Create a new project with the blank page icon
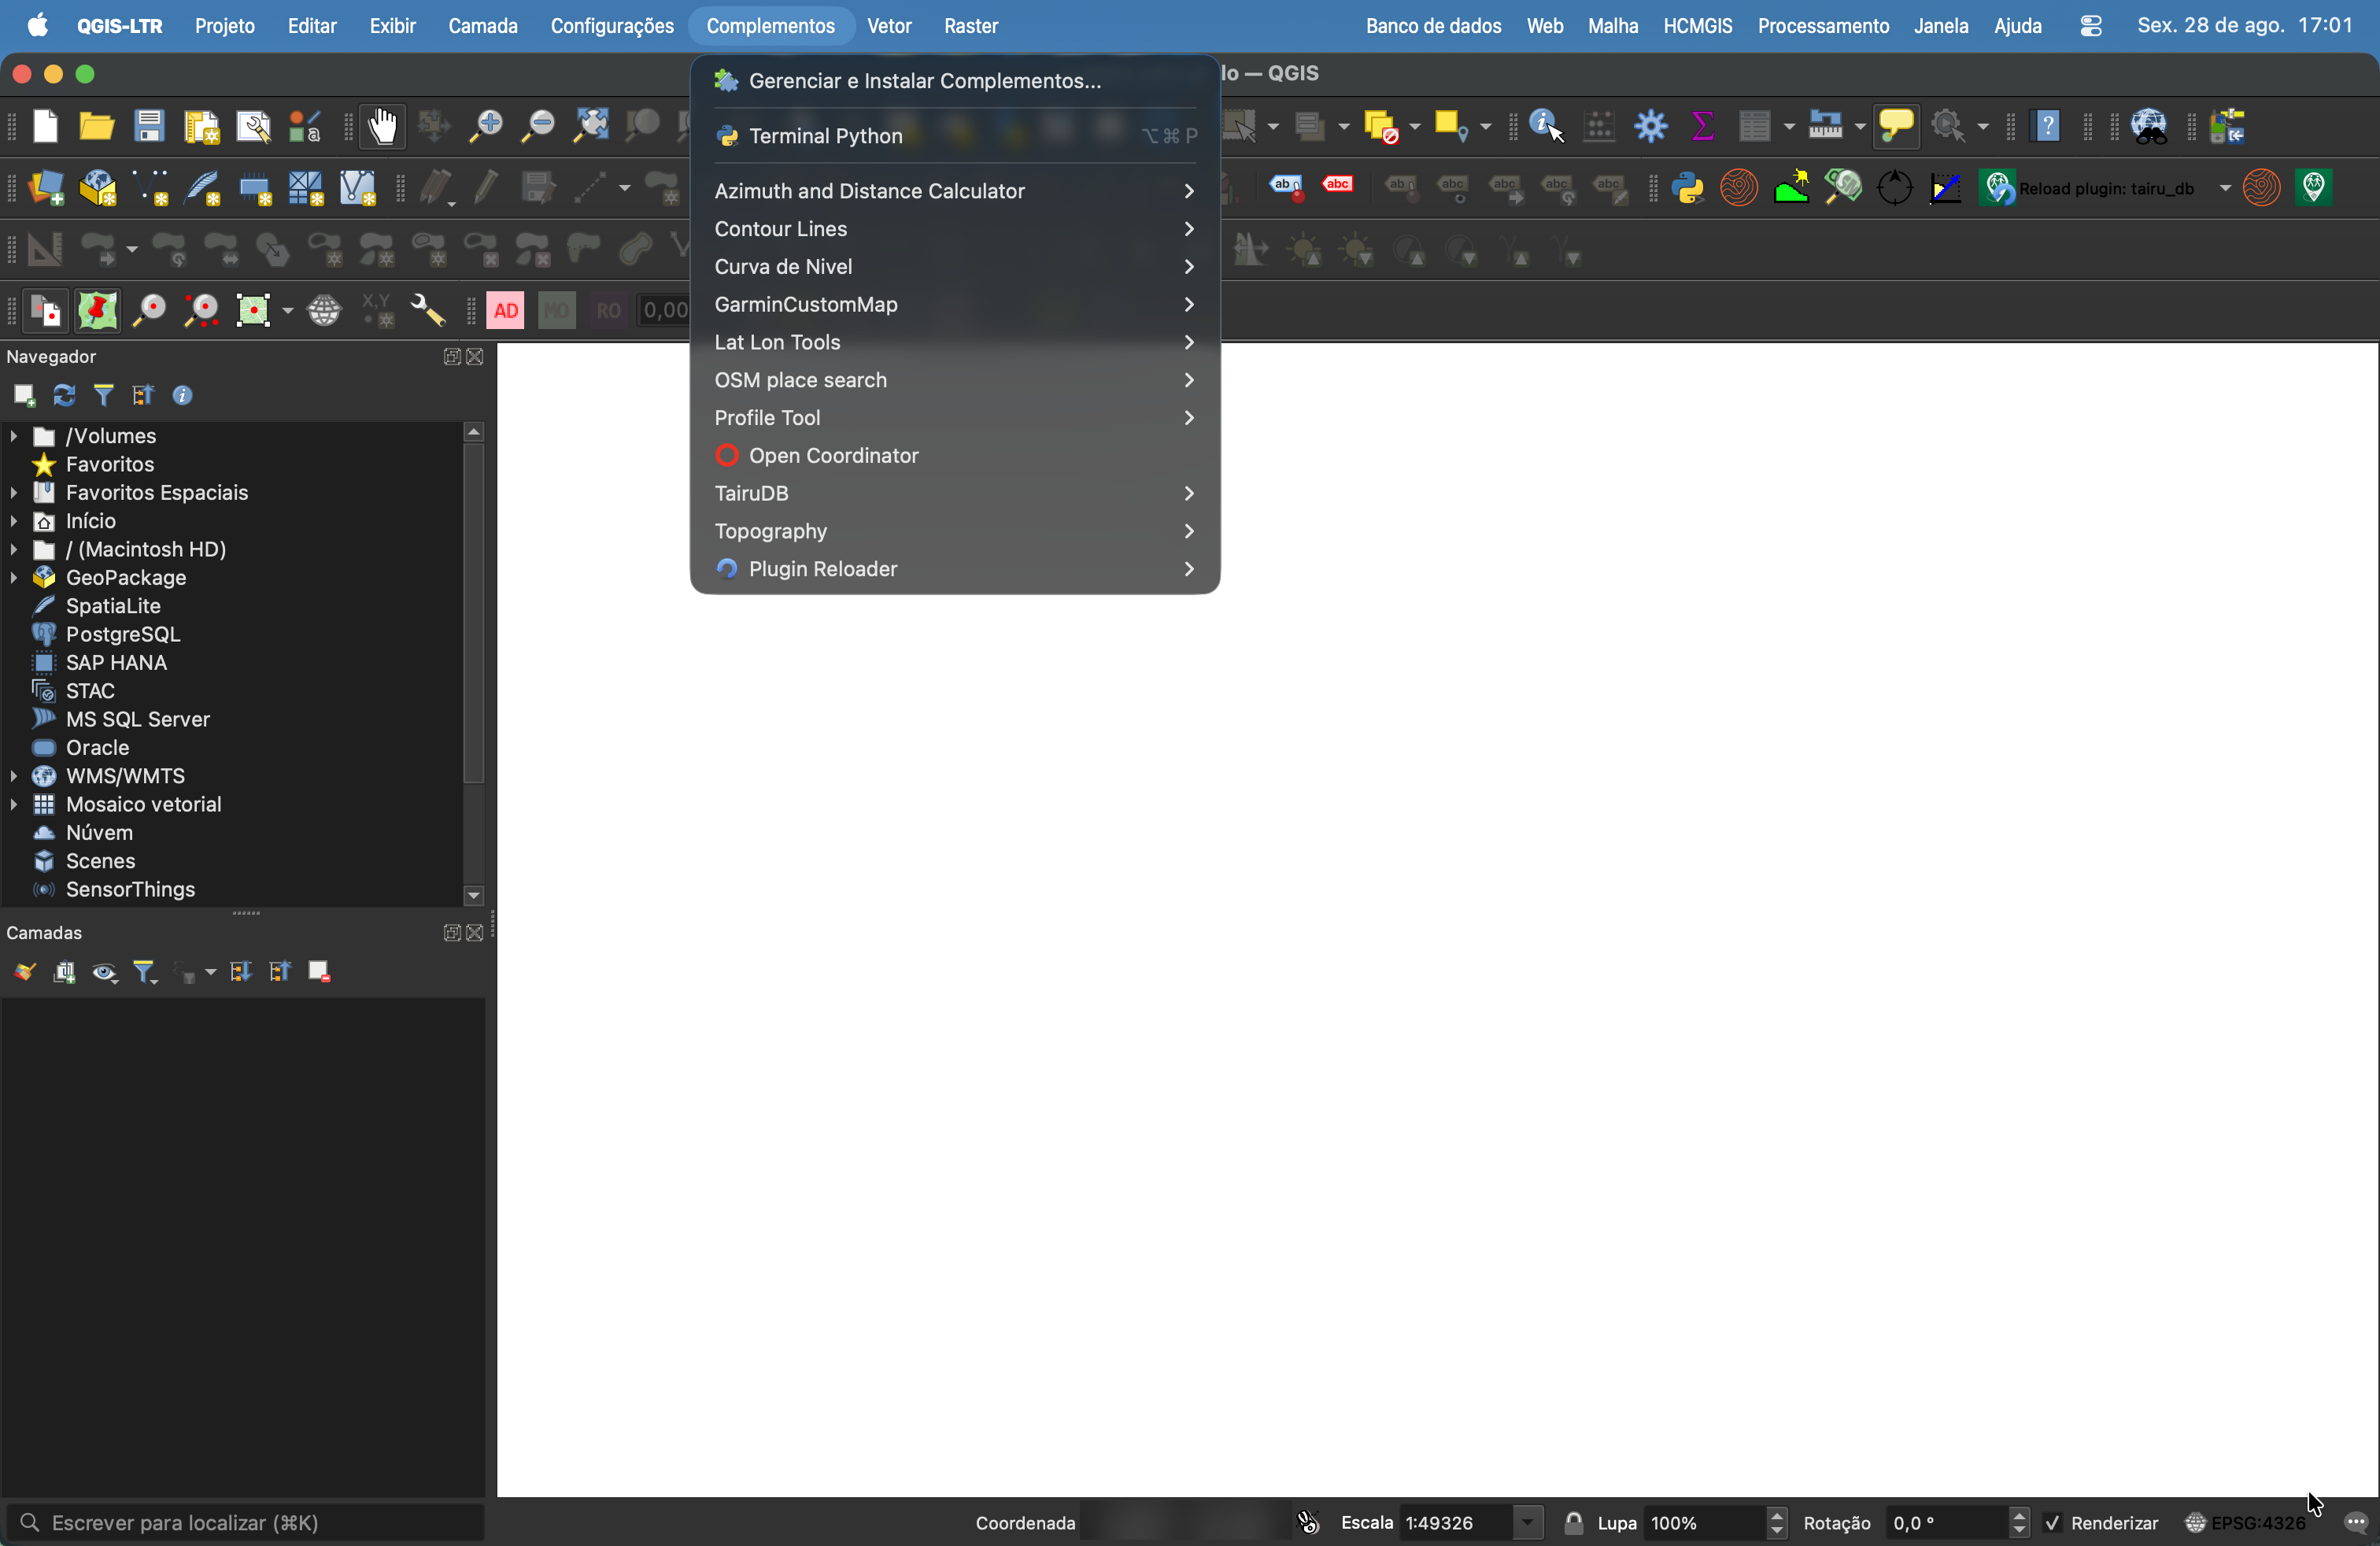This screenshot has width=2380, height=1546. click(45, 126)
